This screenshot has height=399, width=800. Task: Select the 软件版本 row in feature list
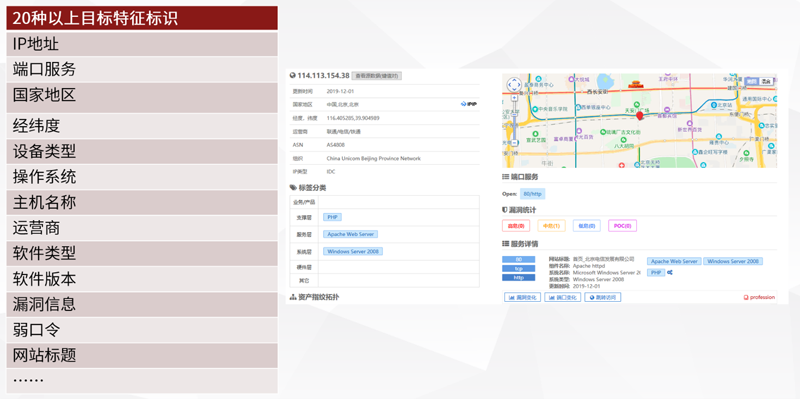(142, 279)
